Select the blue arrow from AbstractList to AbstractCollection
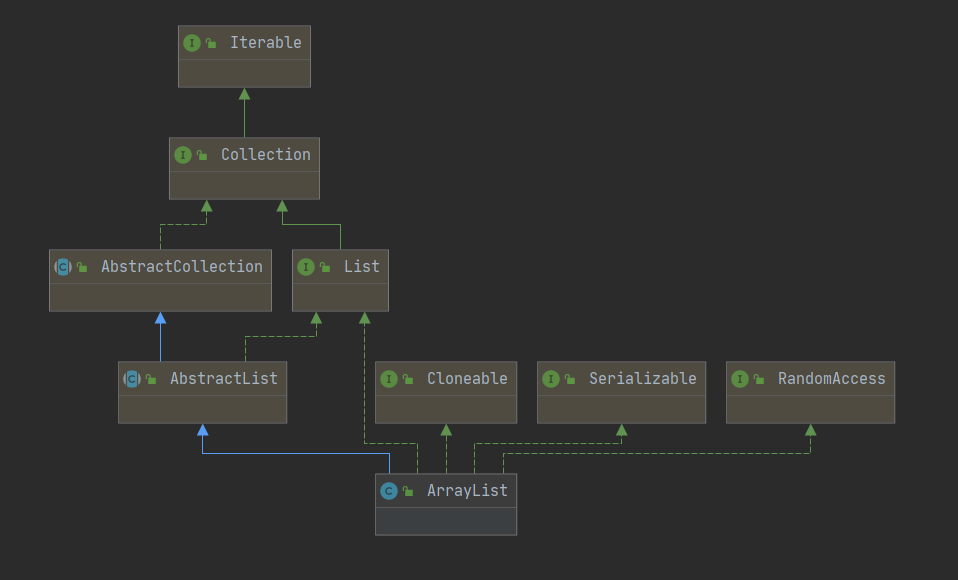This screenshot has height=580, width=958. click(x=160, y=335)
